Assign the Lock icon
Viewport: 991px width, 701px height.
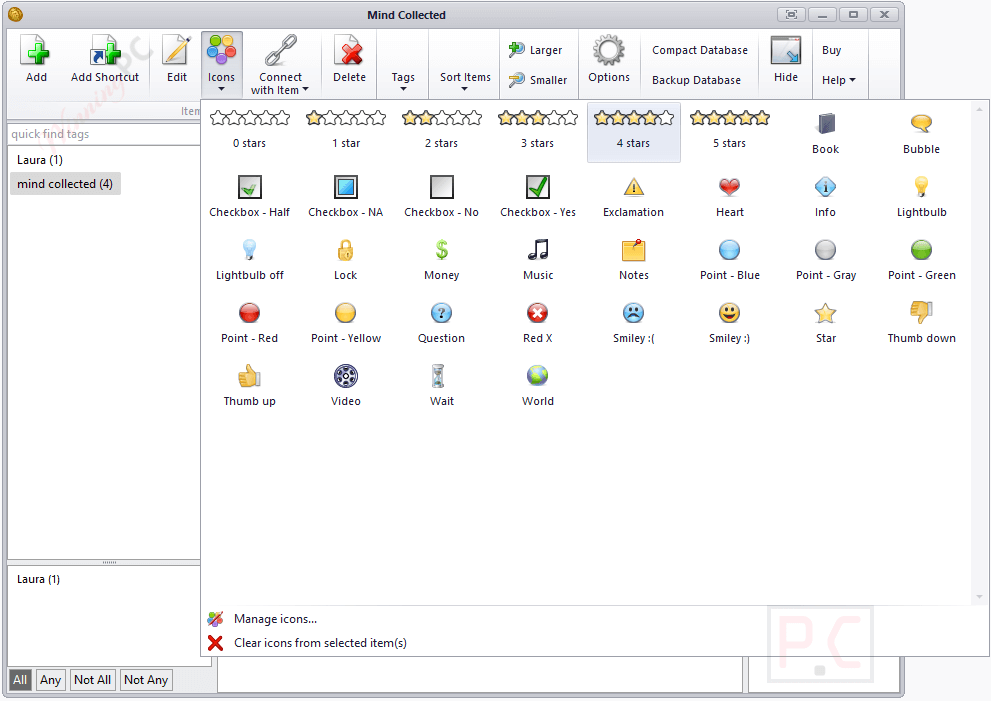coord(346,259)
